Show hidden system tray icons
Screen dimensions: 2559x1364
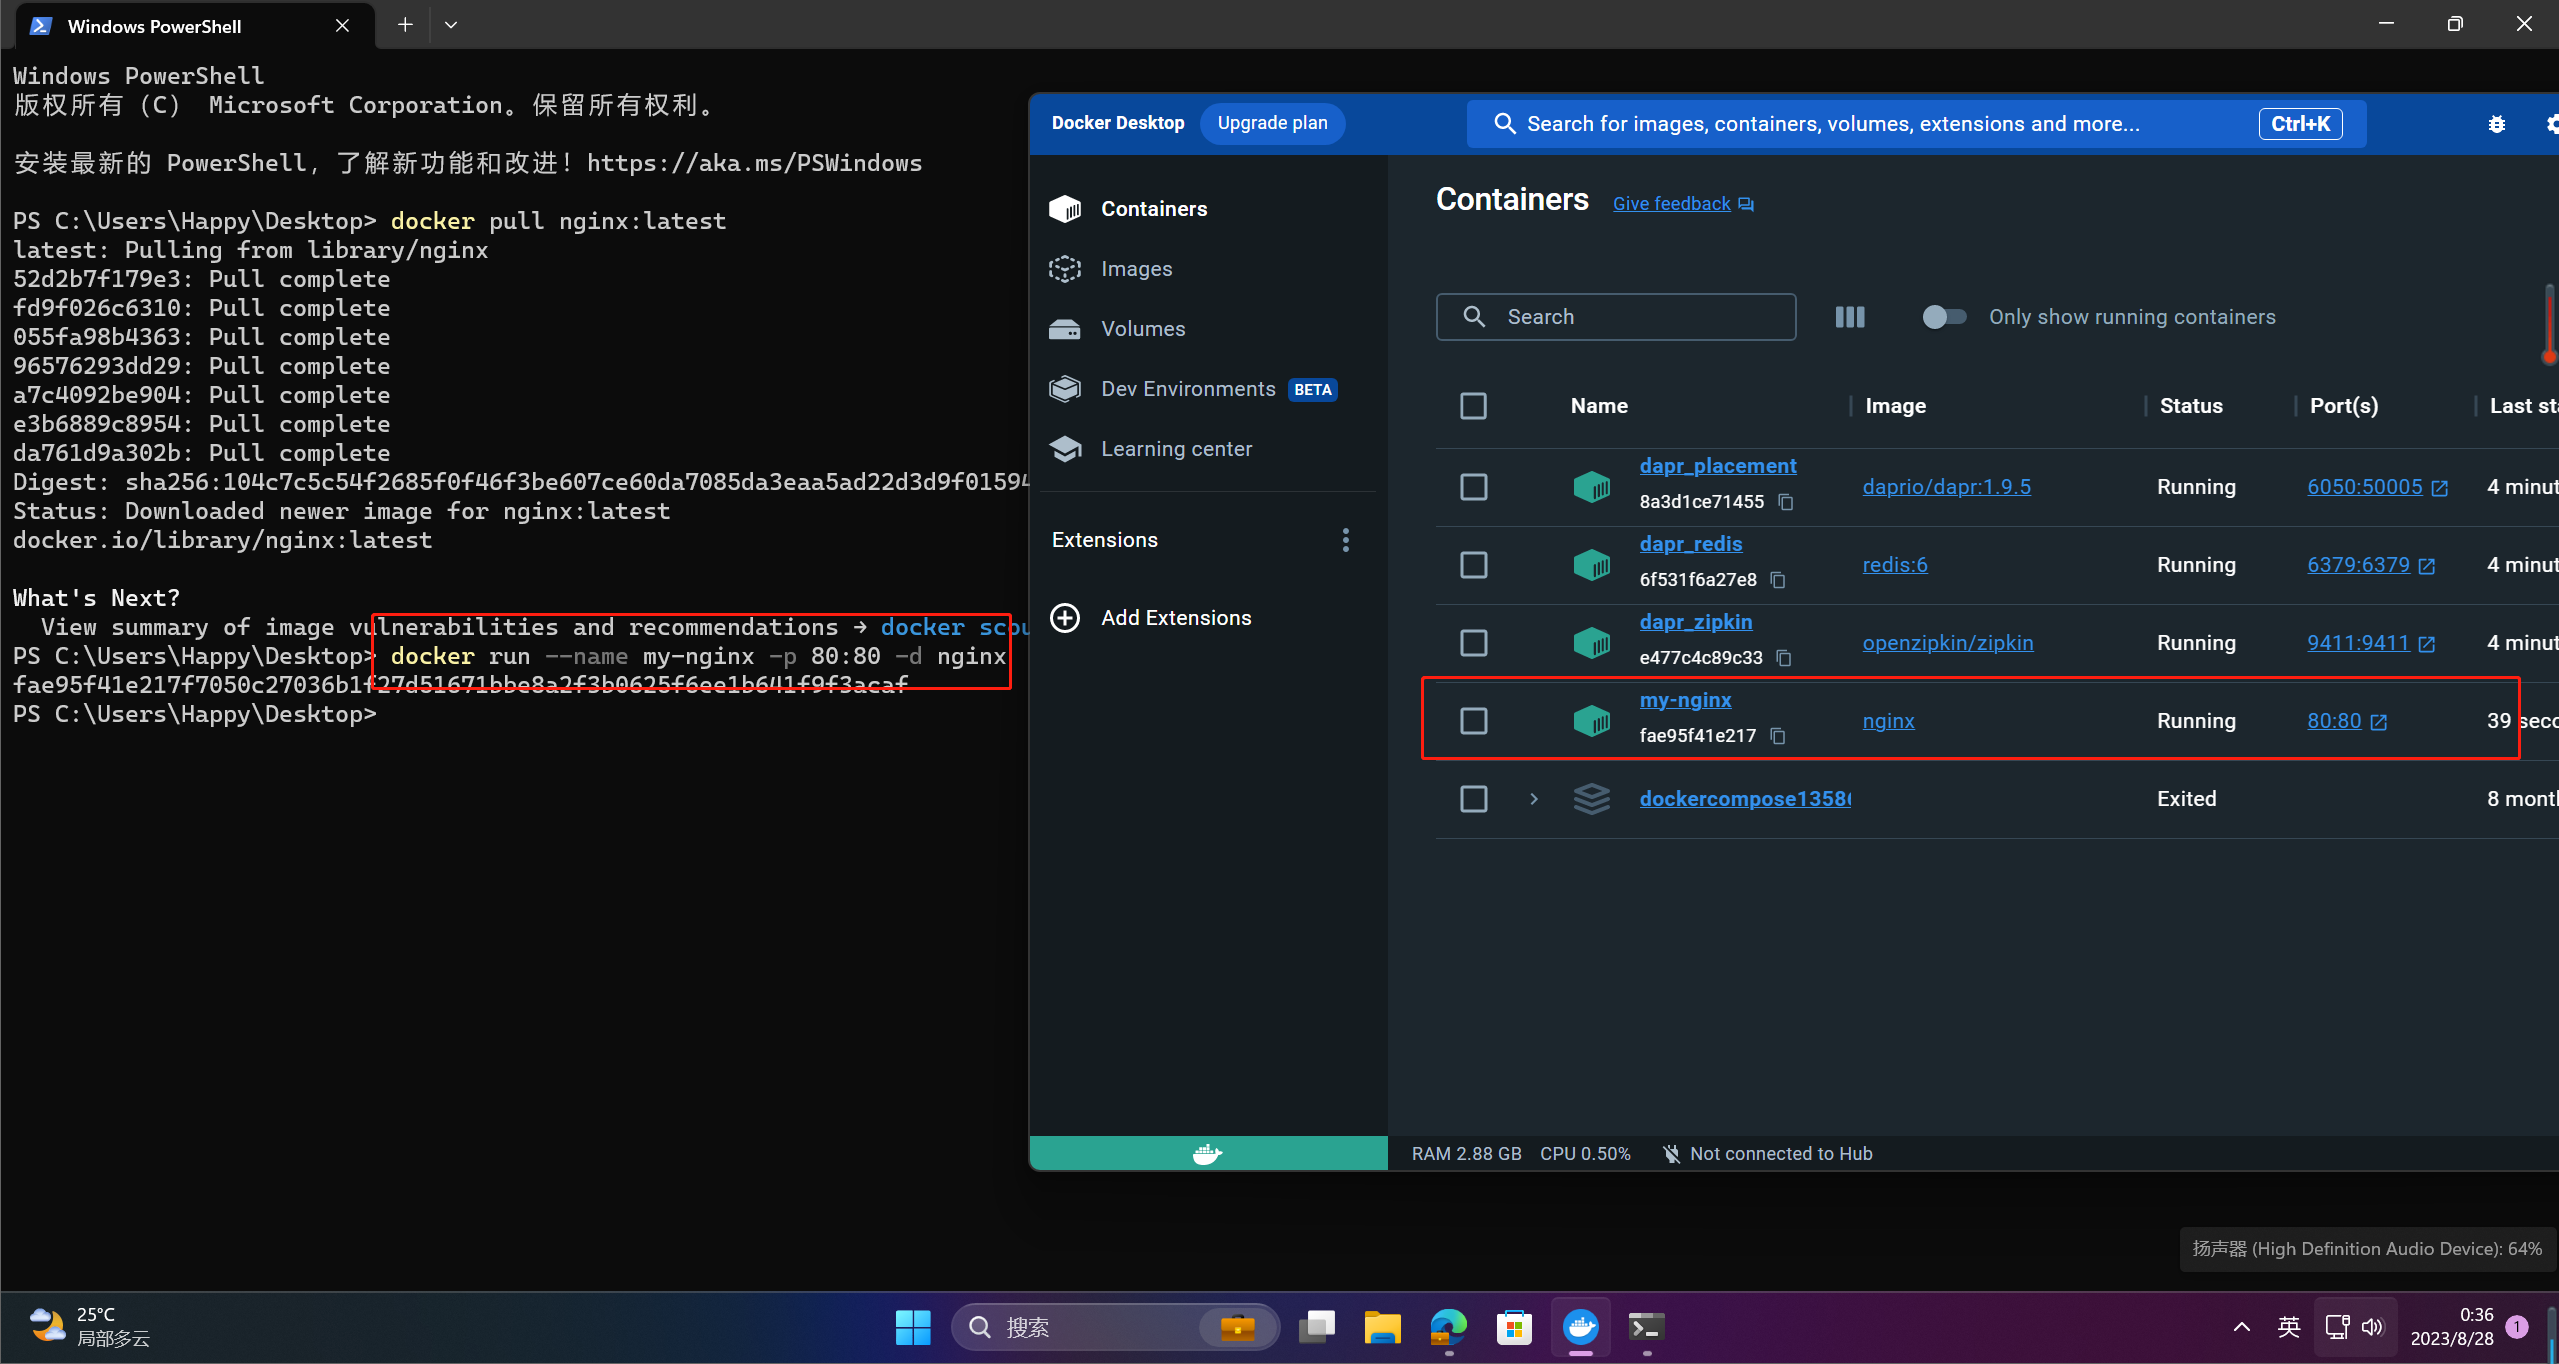pyautogui.click(x=2242, y=1327)
